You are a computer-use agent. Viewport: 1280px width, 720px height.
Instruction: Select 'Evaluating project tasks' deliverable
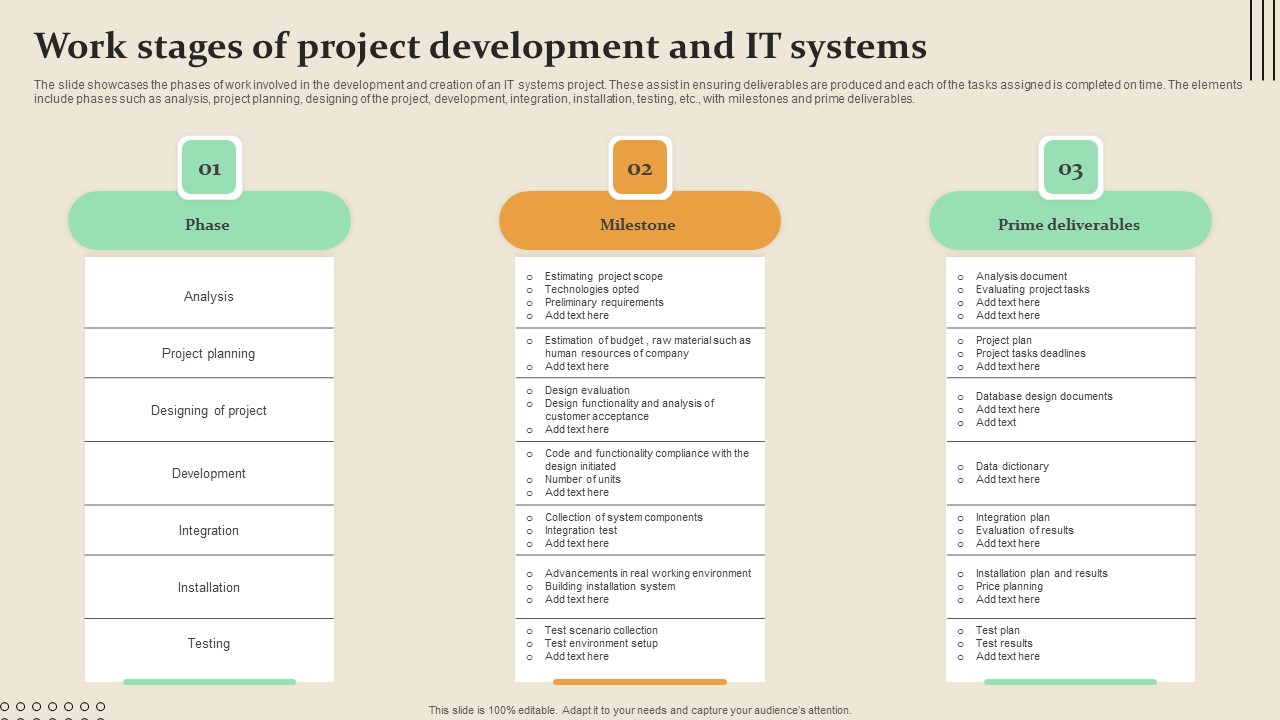(1033, 289)
